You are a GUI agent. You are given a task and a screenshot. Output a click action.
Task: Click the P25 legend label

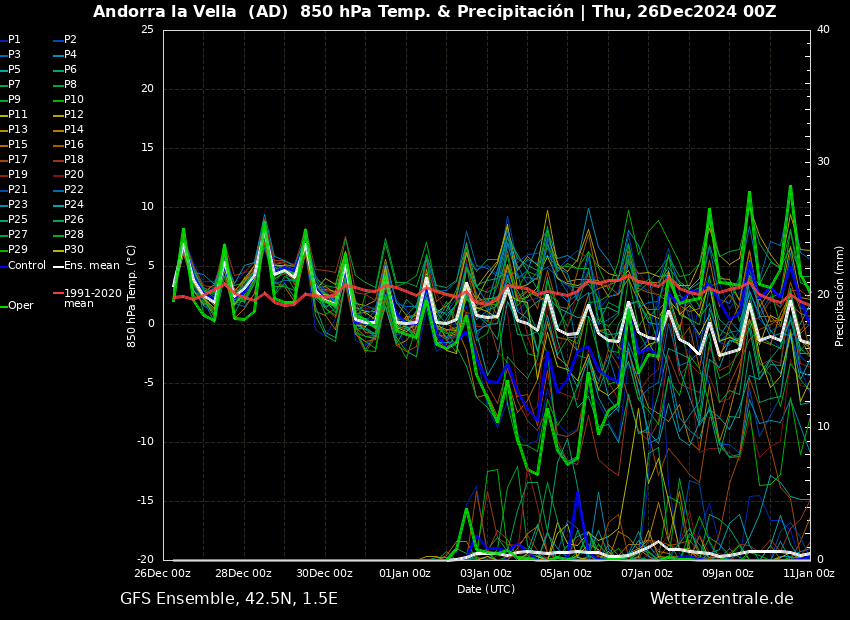click(x=17, y=219)
